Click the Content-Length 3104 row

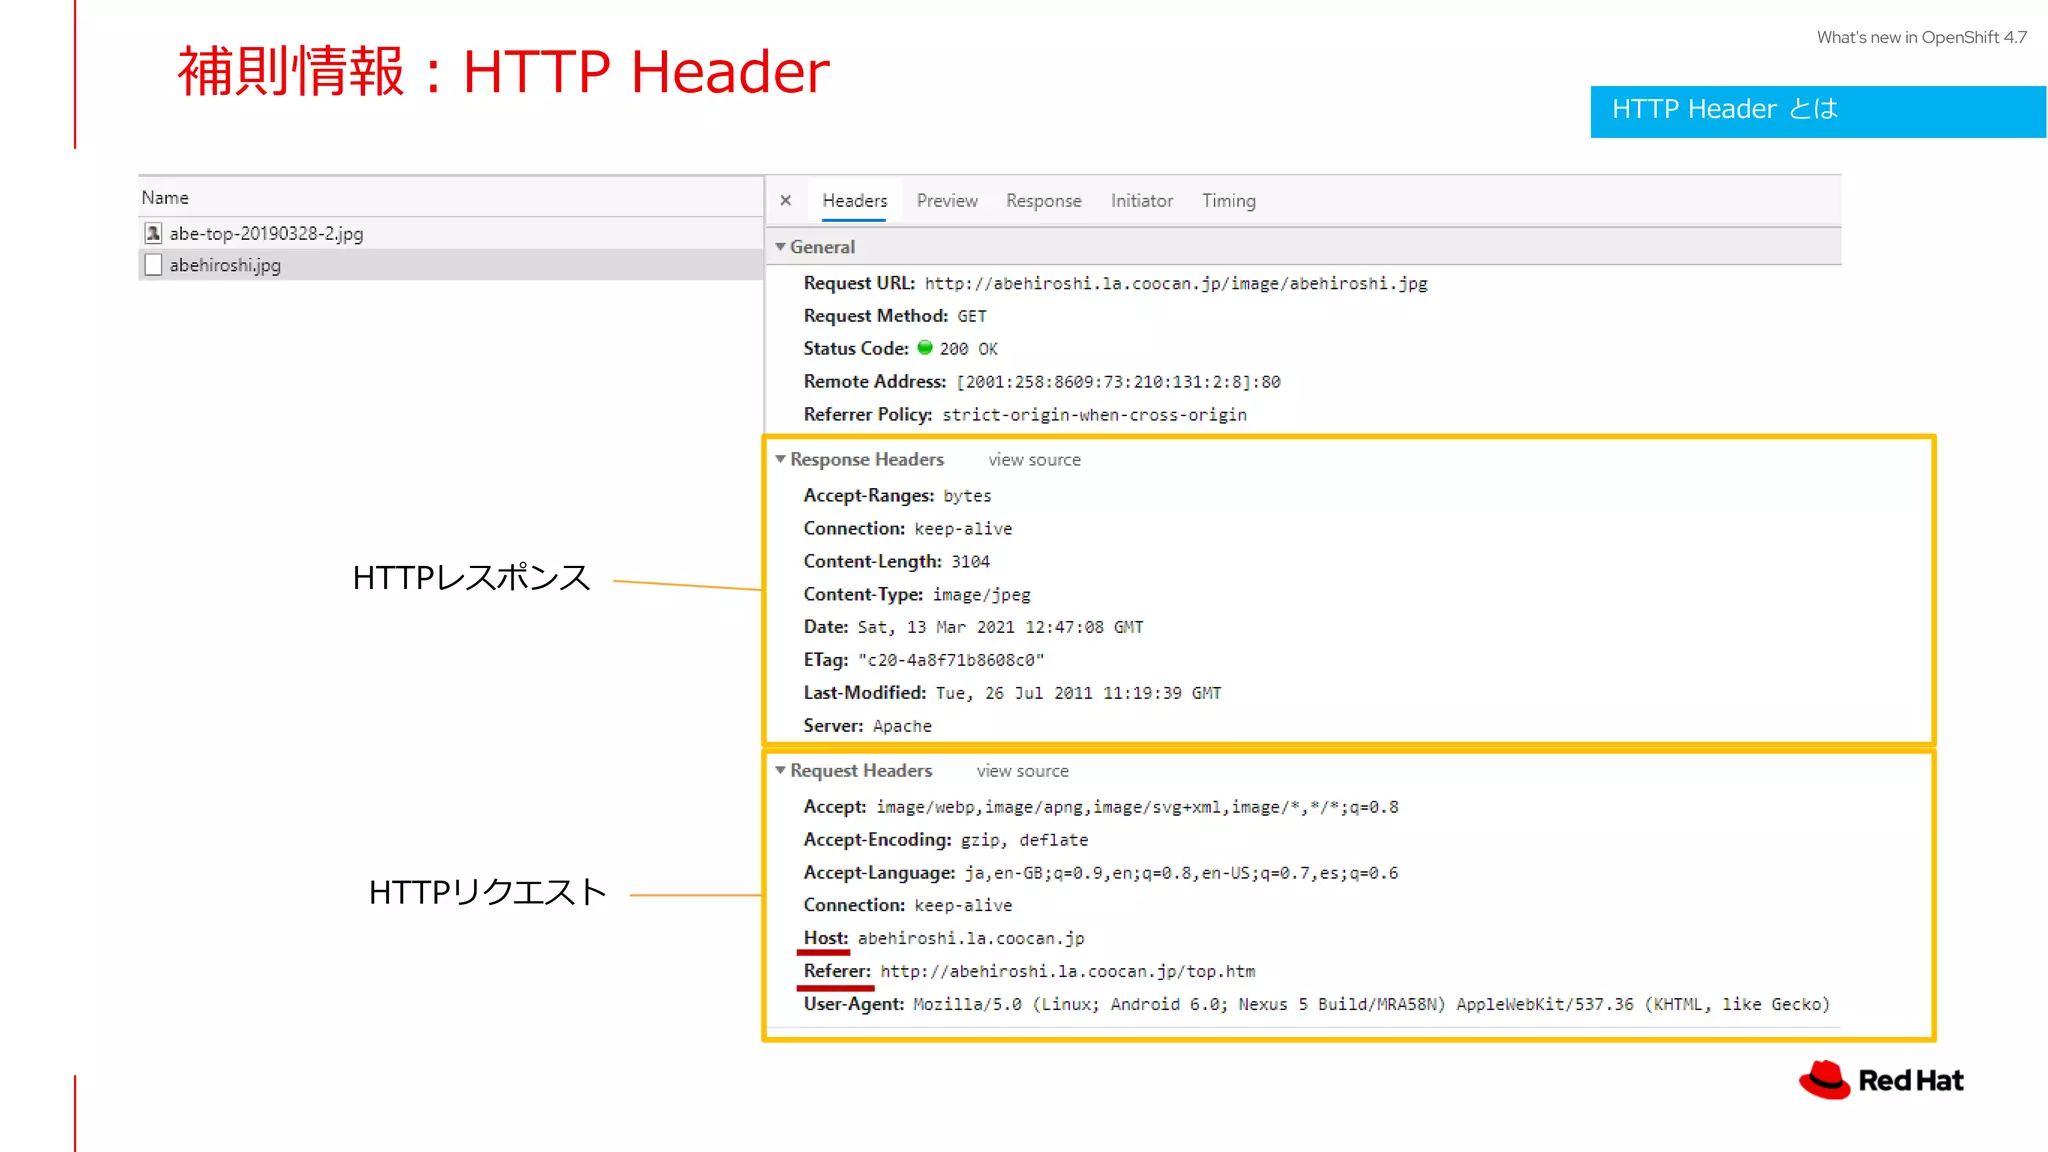896,562
